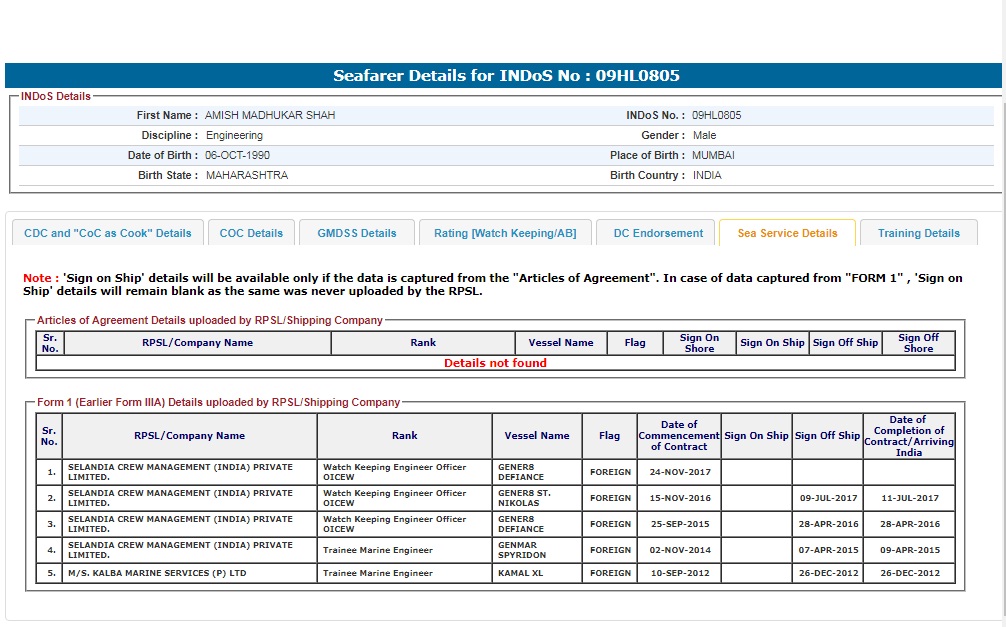Click the INDoS No. value 09HL0805

coord(716,115)
